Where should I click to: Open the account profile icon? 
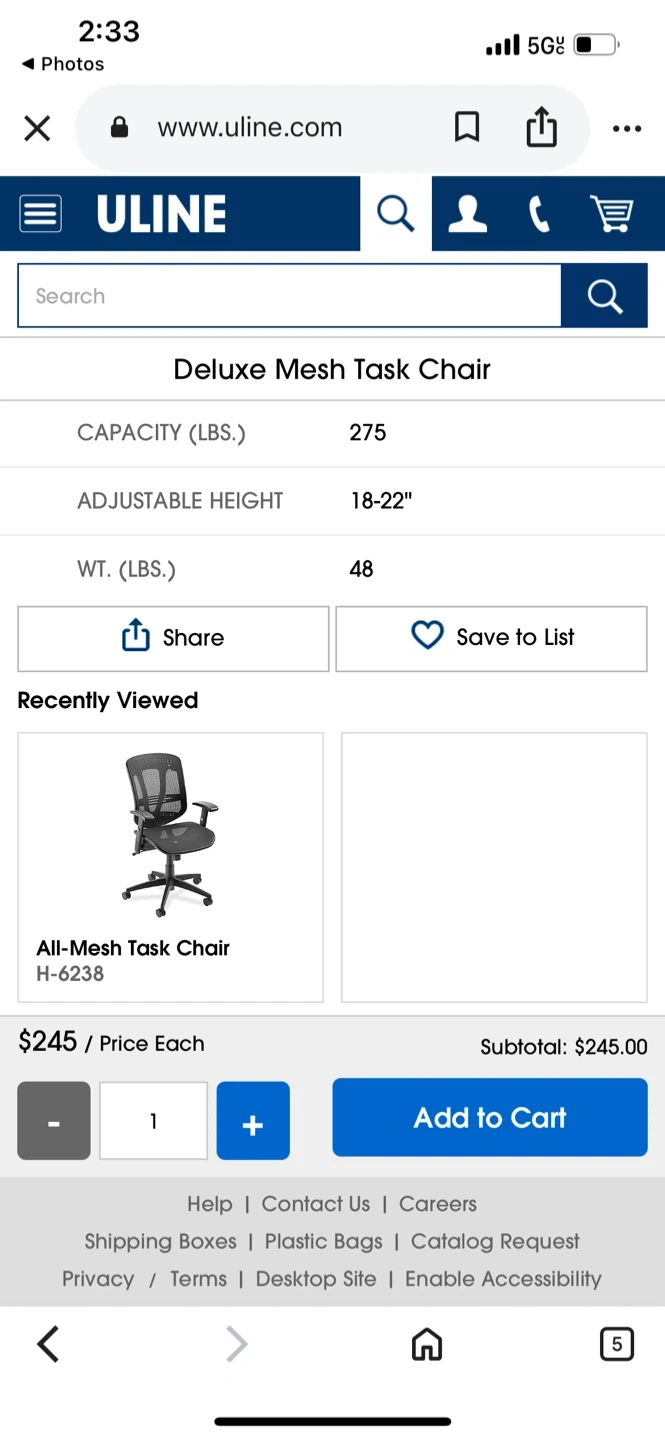pos(467,214)
